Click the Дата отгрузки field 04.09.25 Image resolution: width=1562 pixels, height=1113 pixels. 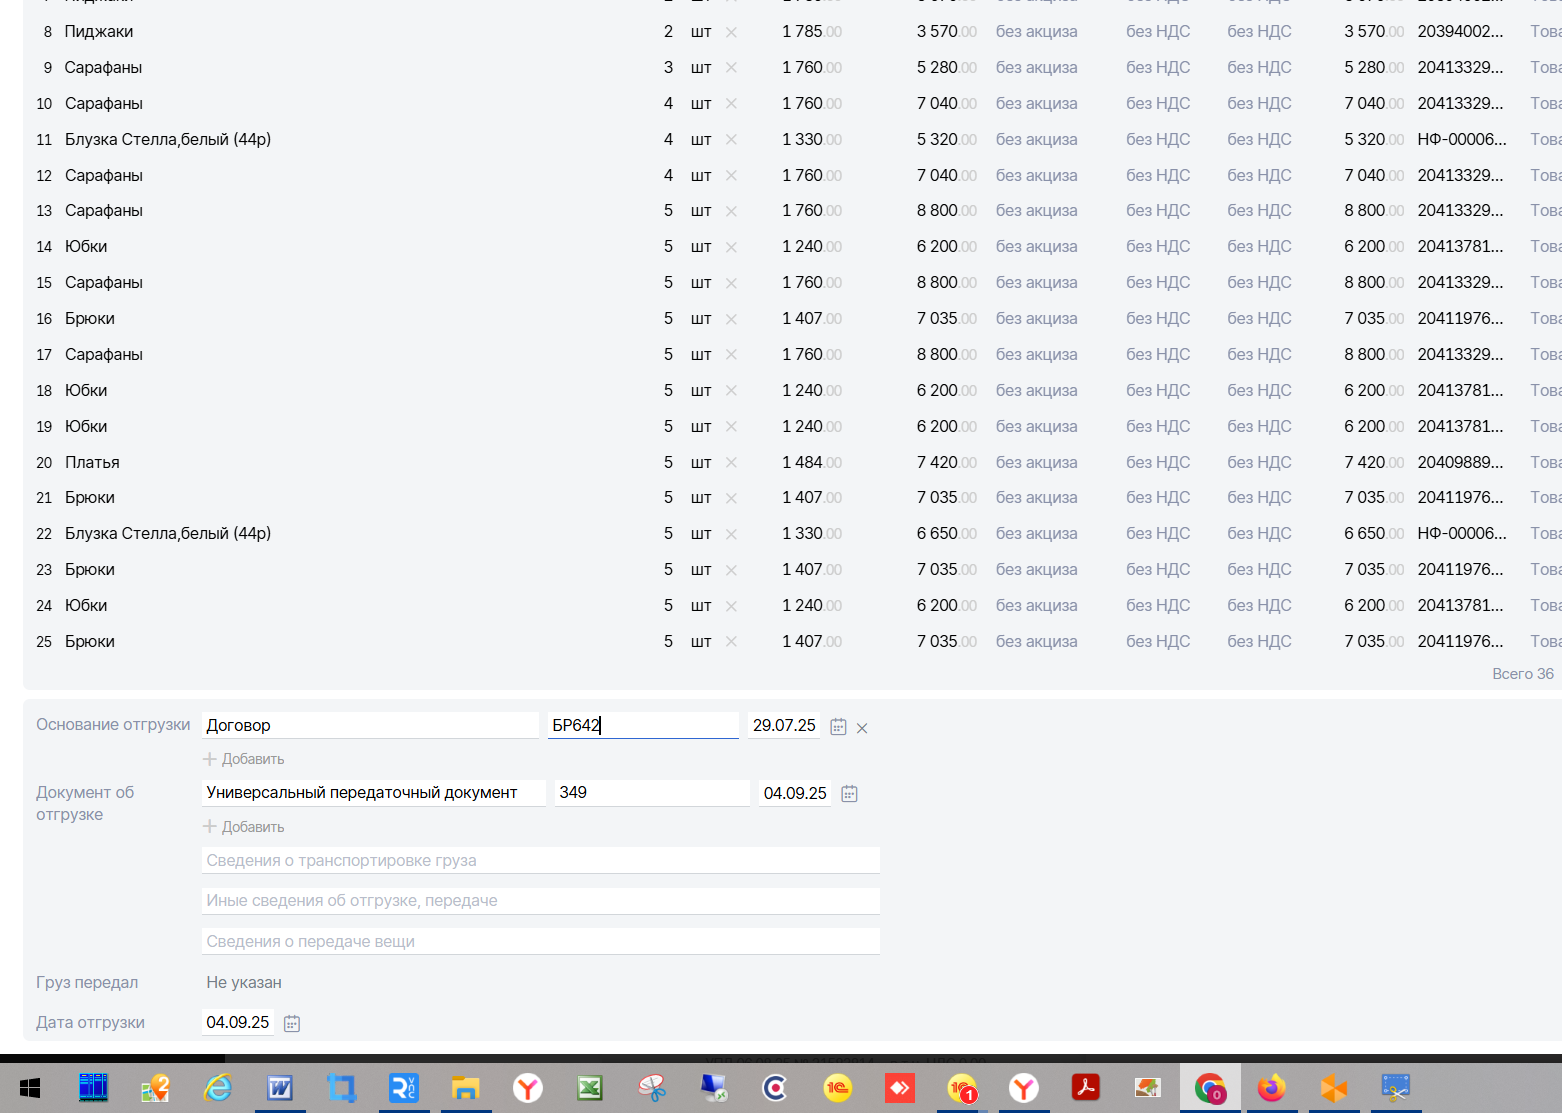click(238, 1023)
